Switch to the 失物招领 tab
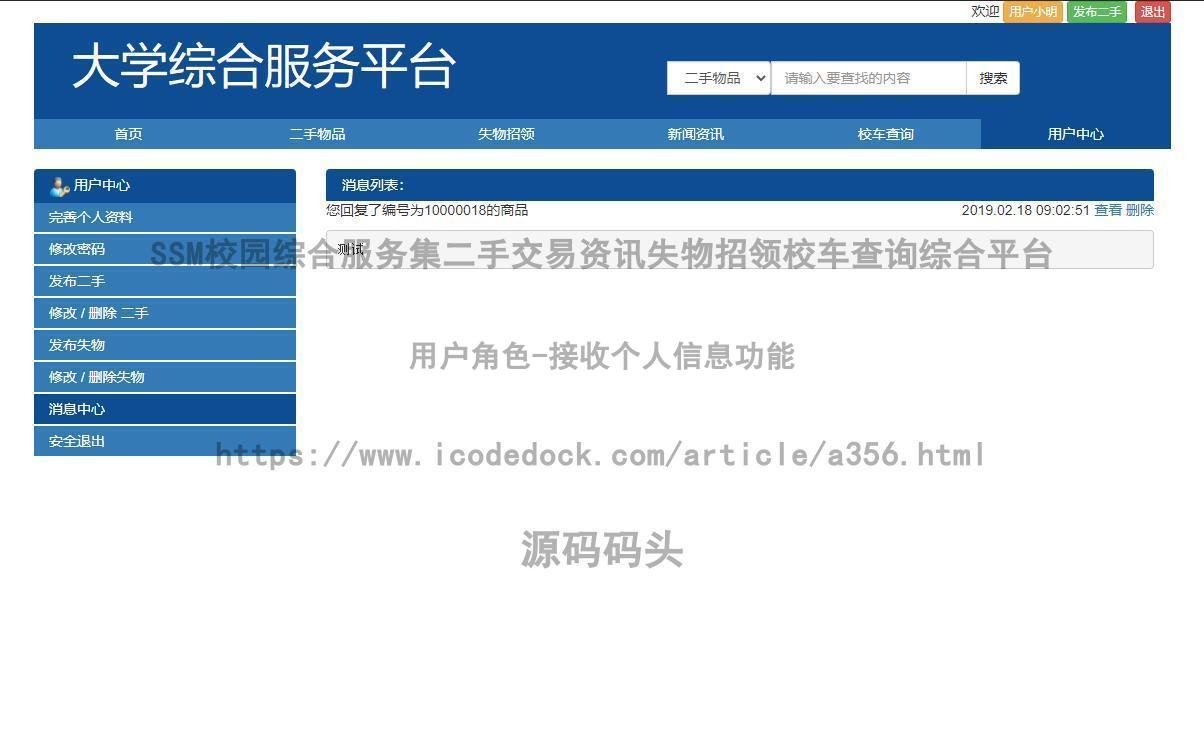This screenshot has height=751, width=1204. [x=506, y=134]
